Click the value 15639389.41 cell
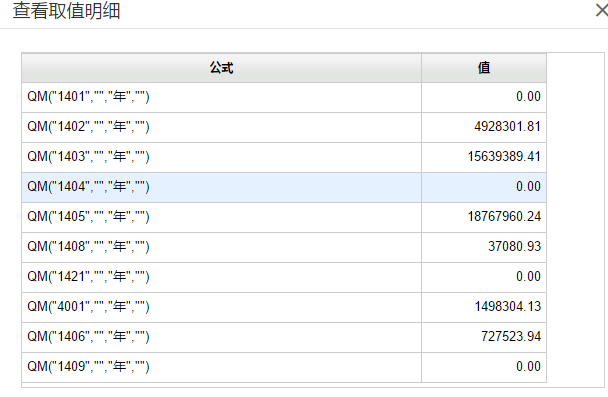This screenshot has width=608, height=397. tap(484, 157)
